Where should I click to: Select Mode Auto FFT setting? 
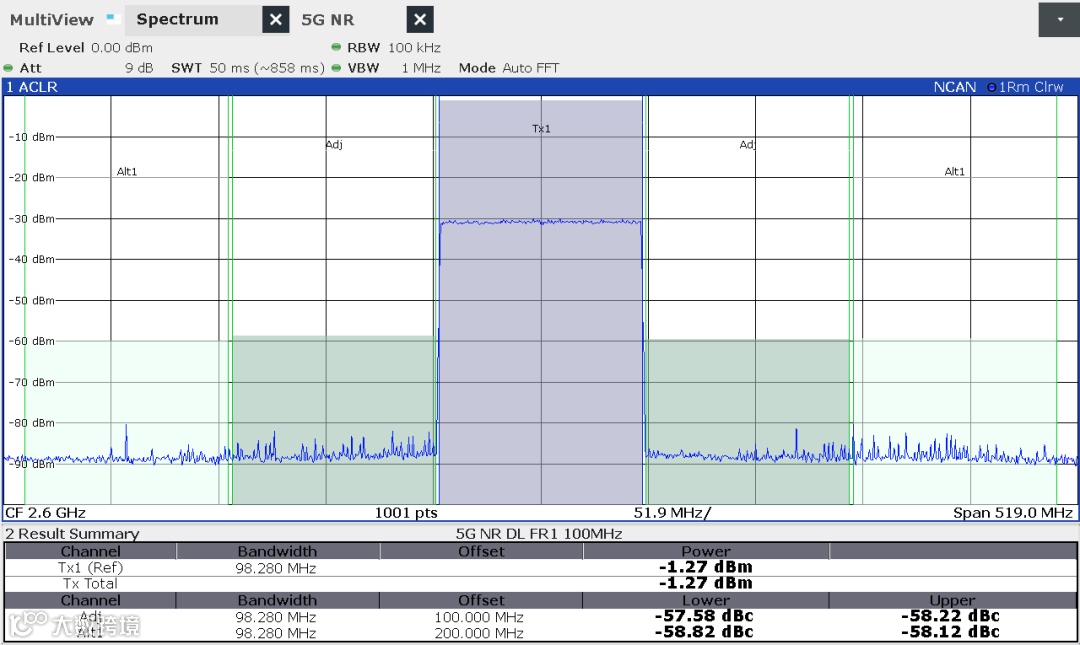pos(509,68)
